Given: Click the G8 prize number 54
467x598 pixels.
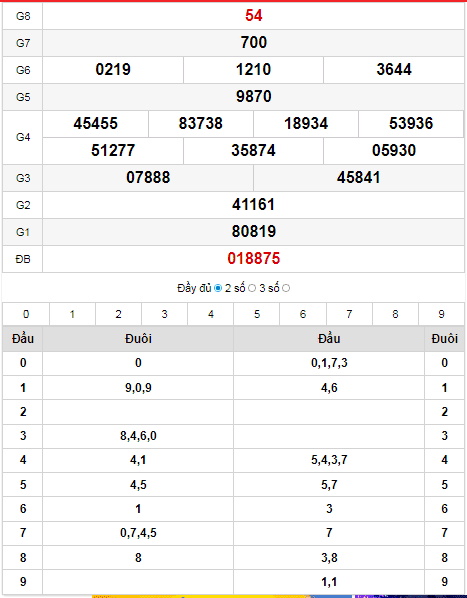Looking at the screenshot, I should (x=254, y=16).
